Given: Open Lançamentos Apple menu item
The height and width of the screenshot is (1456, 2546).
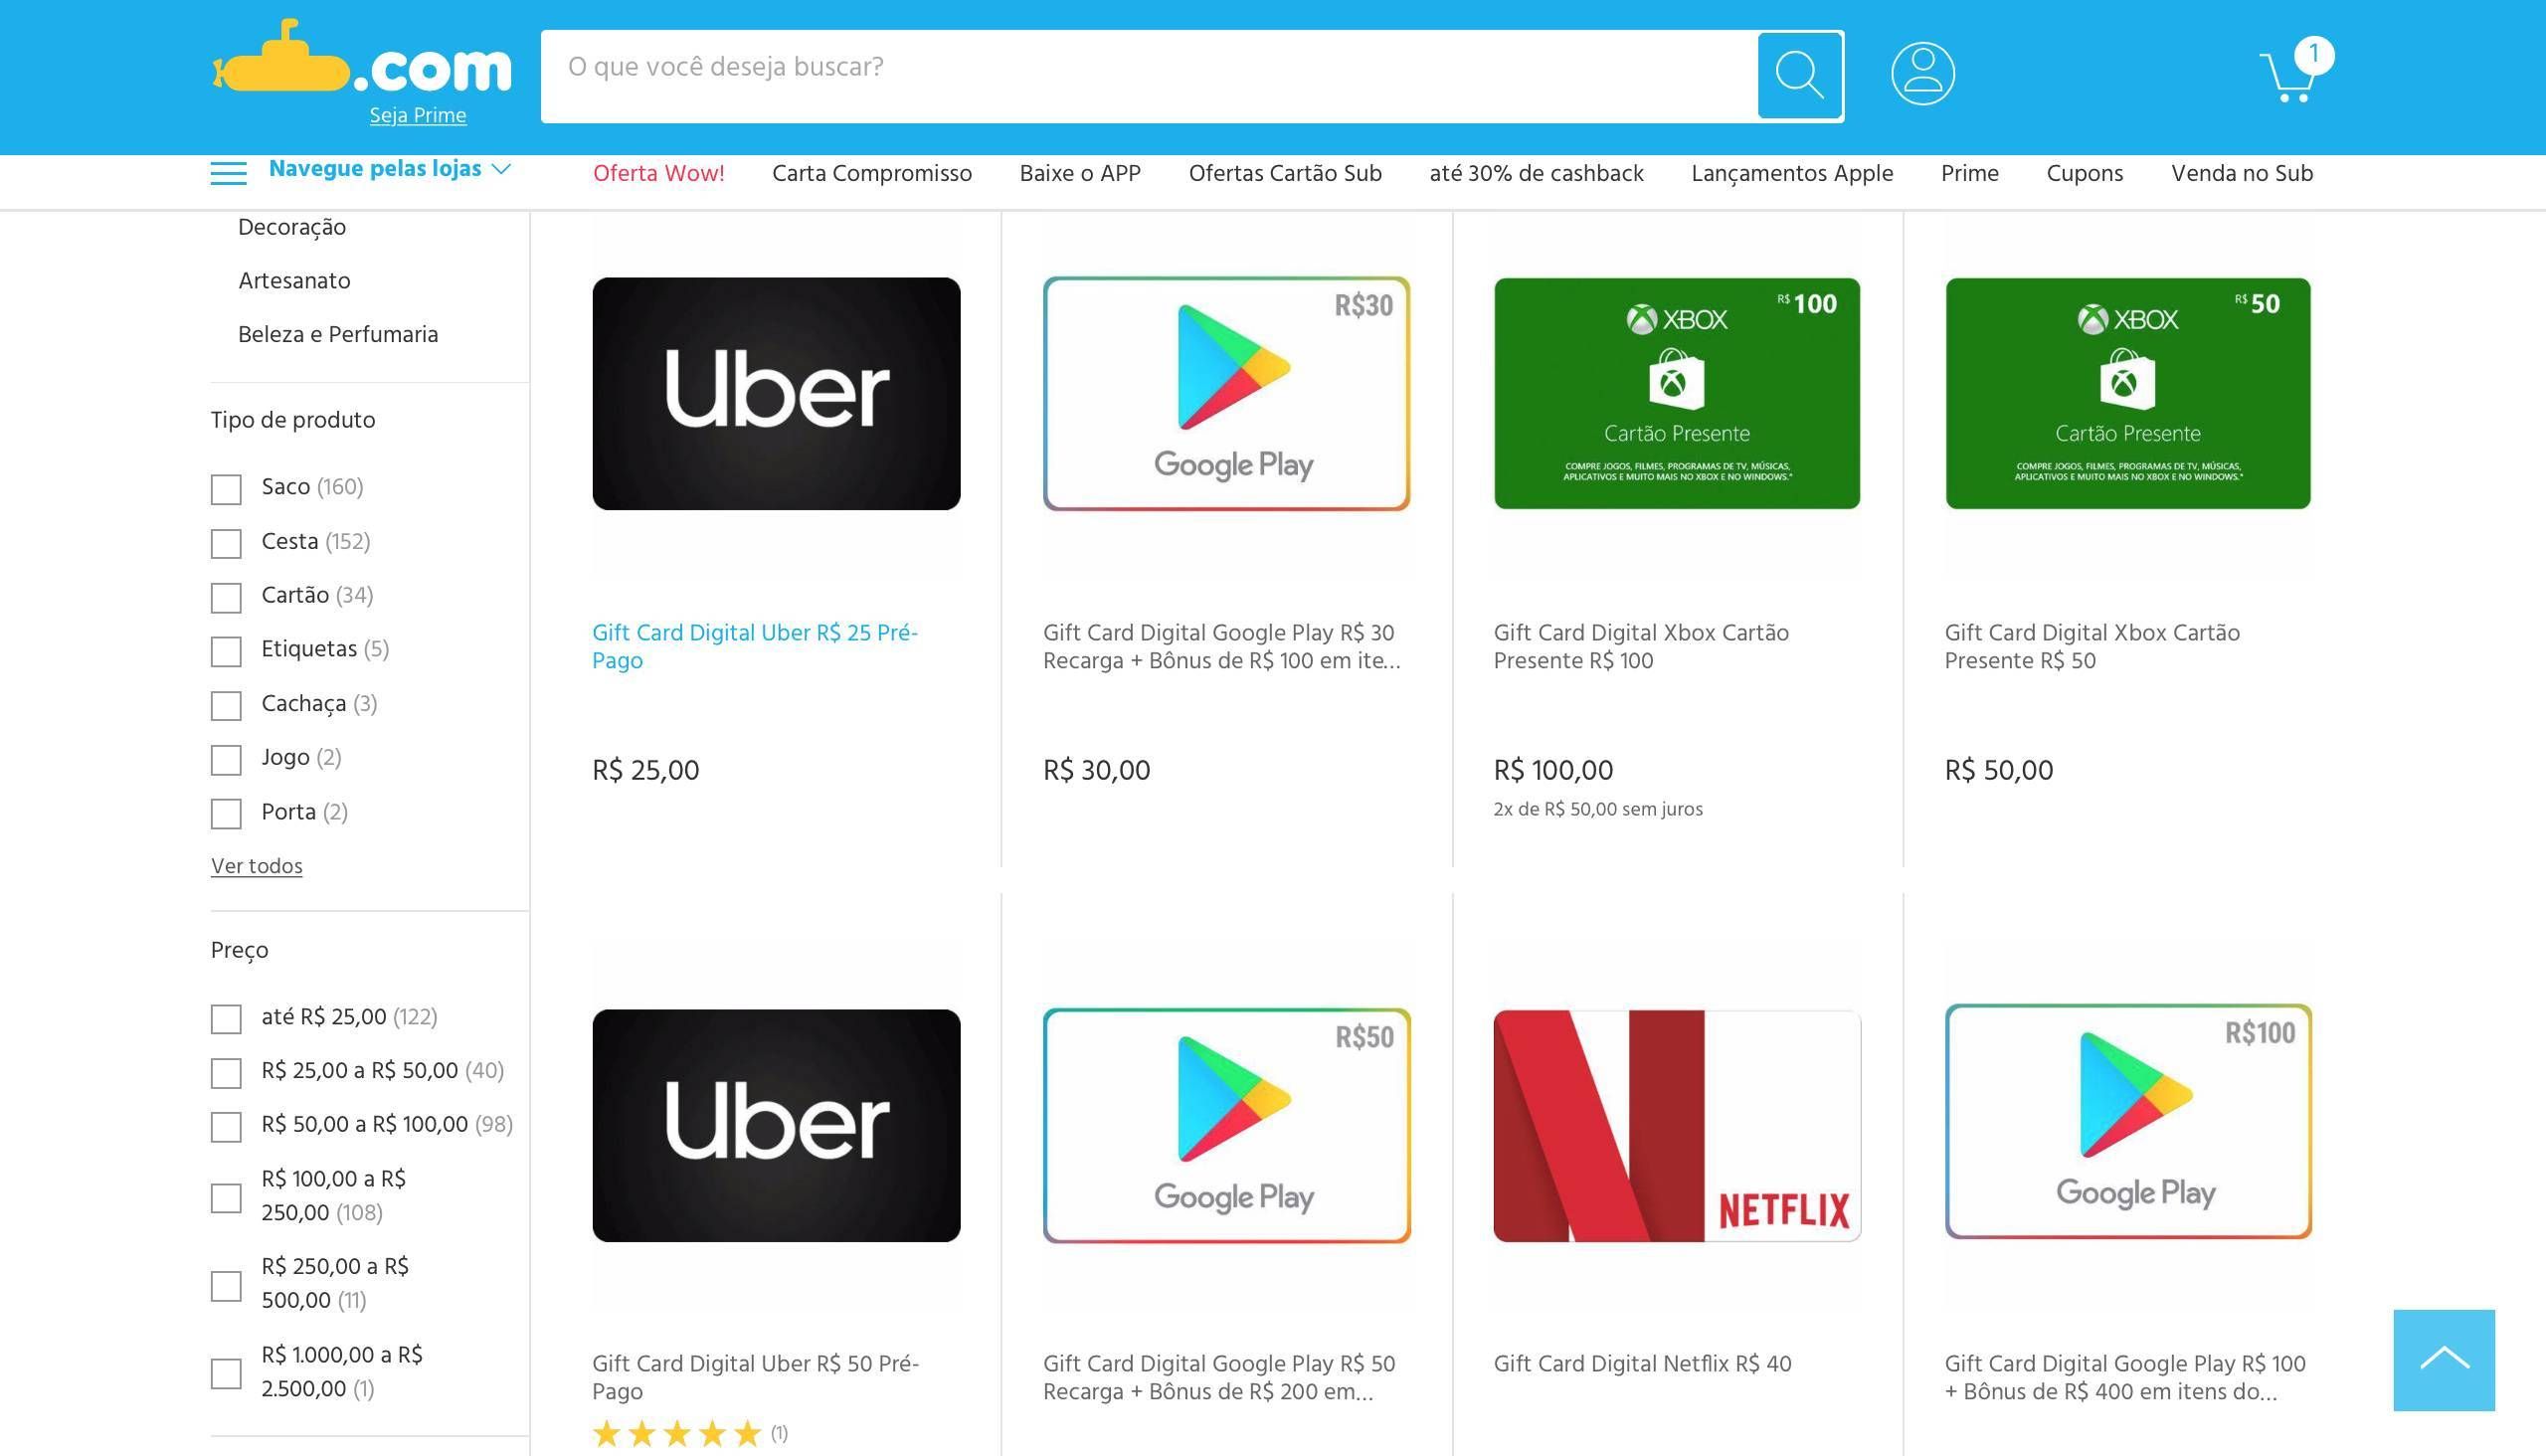Looking at the screenshot, I should [1792, 173].
